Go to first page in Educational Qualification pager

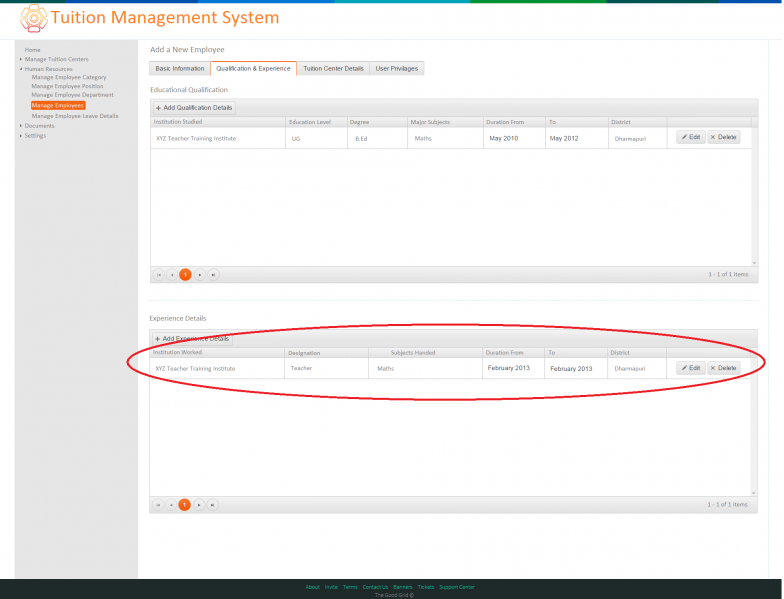(x=158, y=274)
